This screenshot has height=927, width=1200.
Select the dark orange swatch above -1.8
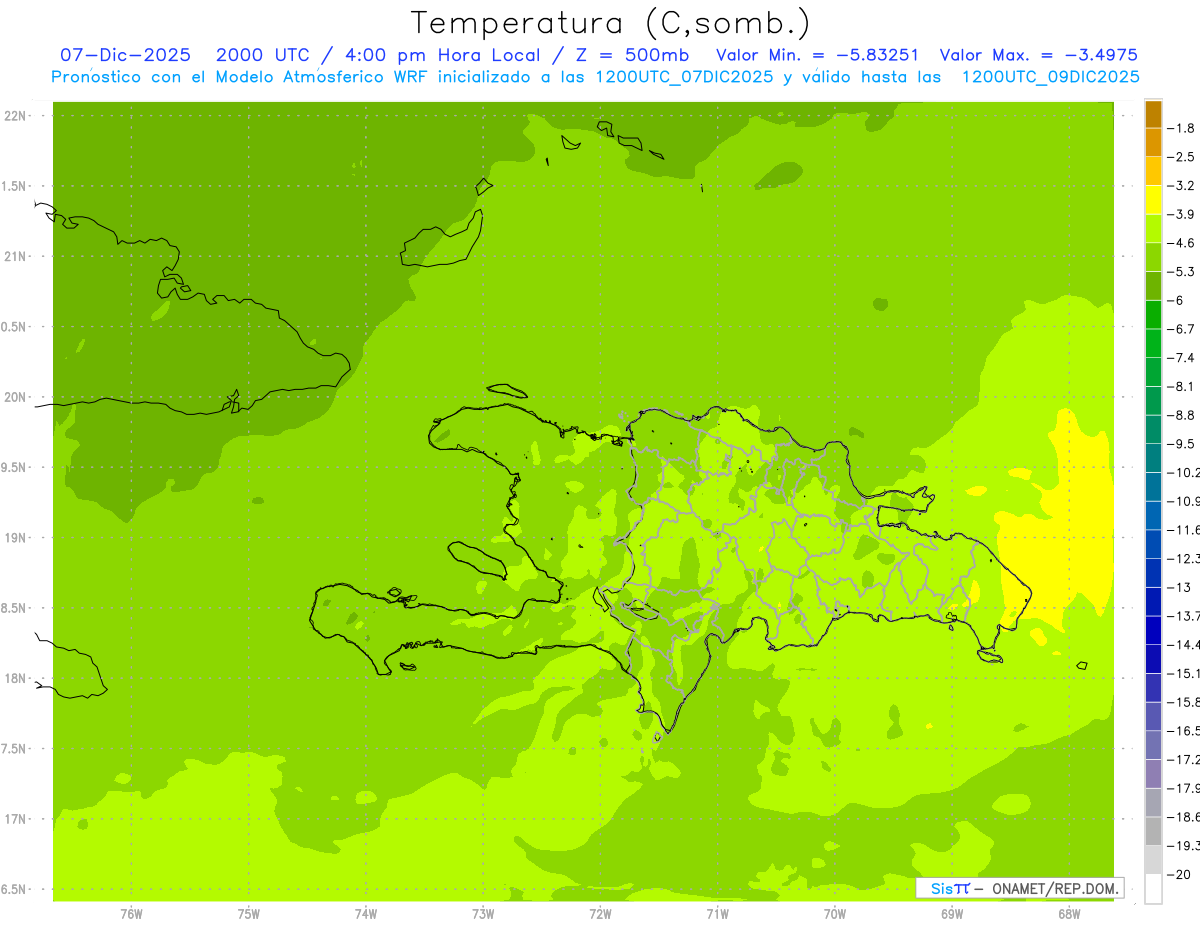[x=1153, y=114]
